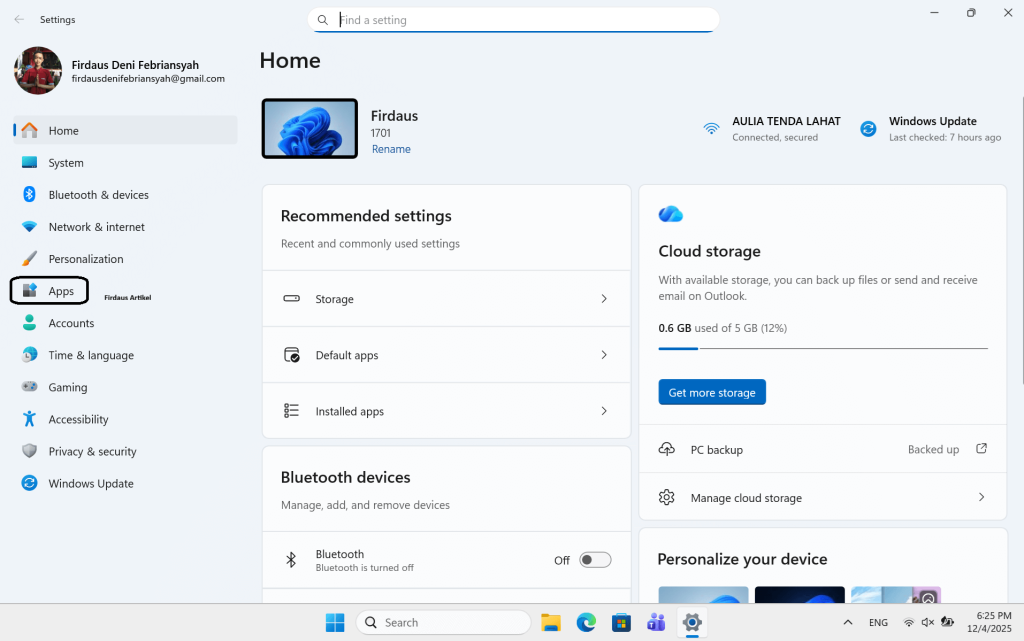1024x641 pixels.
Task: Click the Manage cloud storage gear icon
Action: (x=666, y=497)
